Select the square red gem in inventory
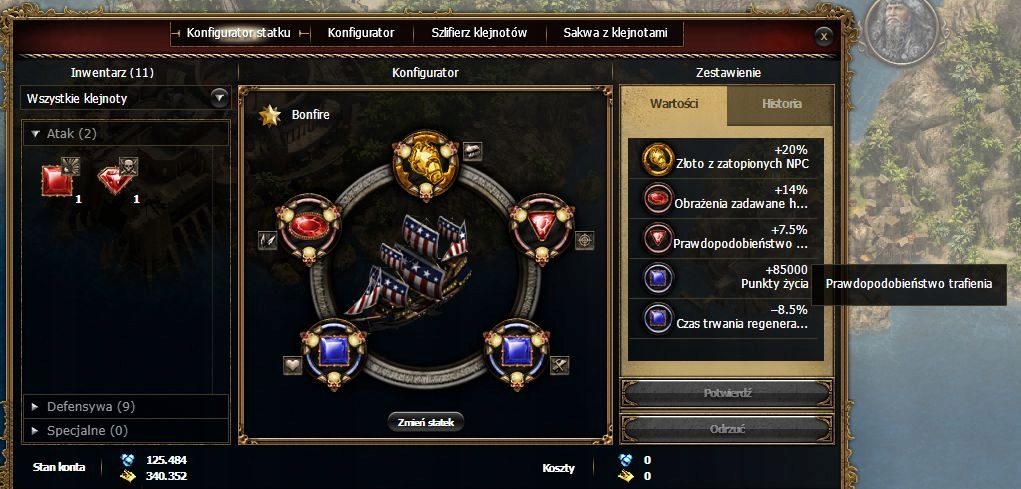Image resolution: width=1021 pixels, height=489 pixels. tap(57, 180)
